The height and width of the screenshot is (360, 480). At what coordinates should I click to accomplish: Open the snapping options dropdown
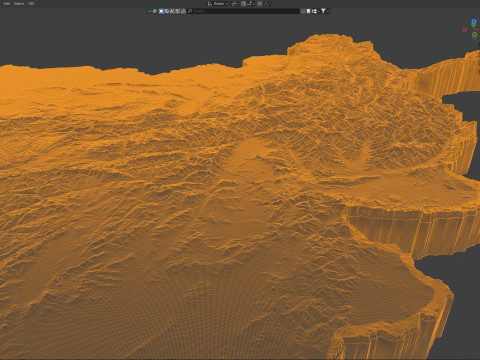(x=251, y=4)
